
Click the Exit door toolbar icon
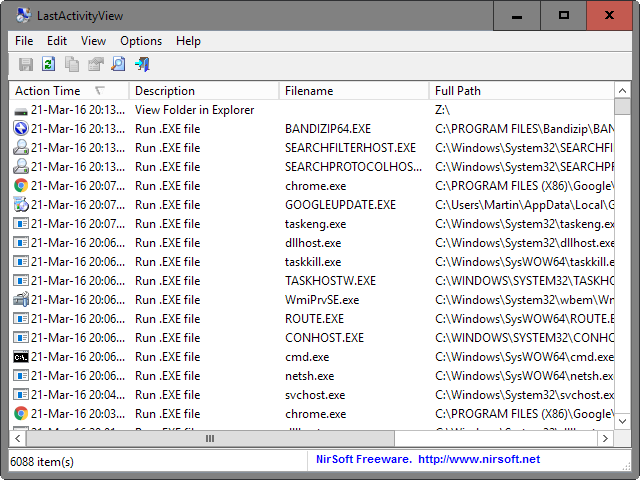(142, 64)
